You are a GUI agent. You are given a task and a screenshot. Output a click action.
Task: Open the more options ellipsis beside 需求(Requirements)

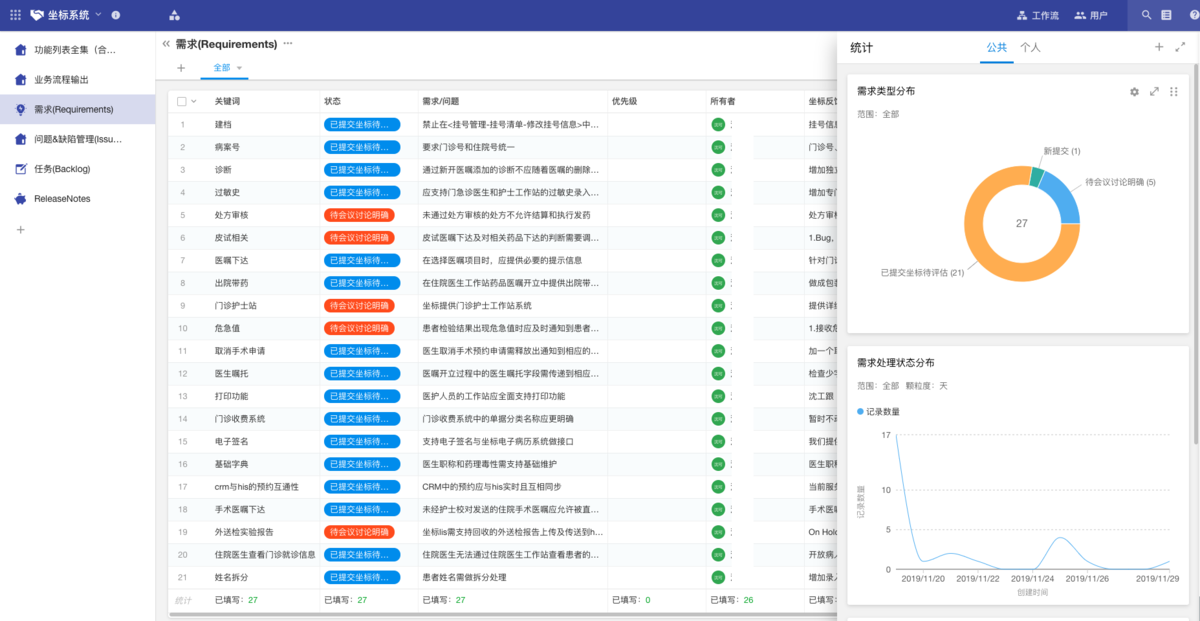288,44
